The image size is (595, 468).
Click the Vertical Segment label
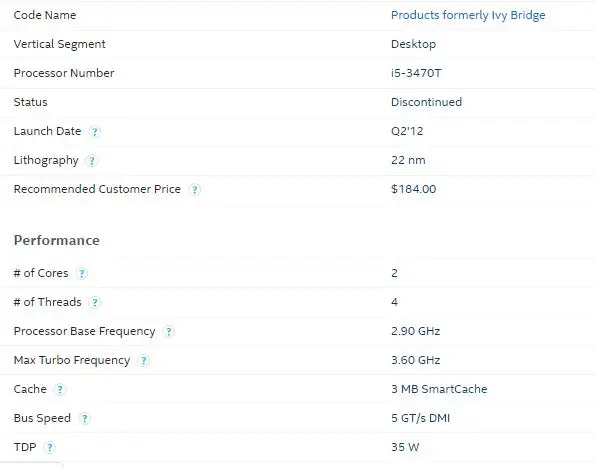coord(60,44)
